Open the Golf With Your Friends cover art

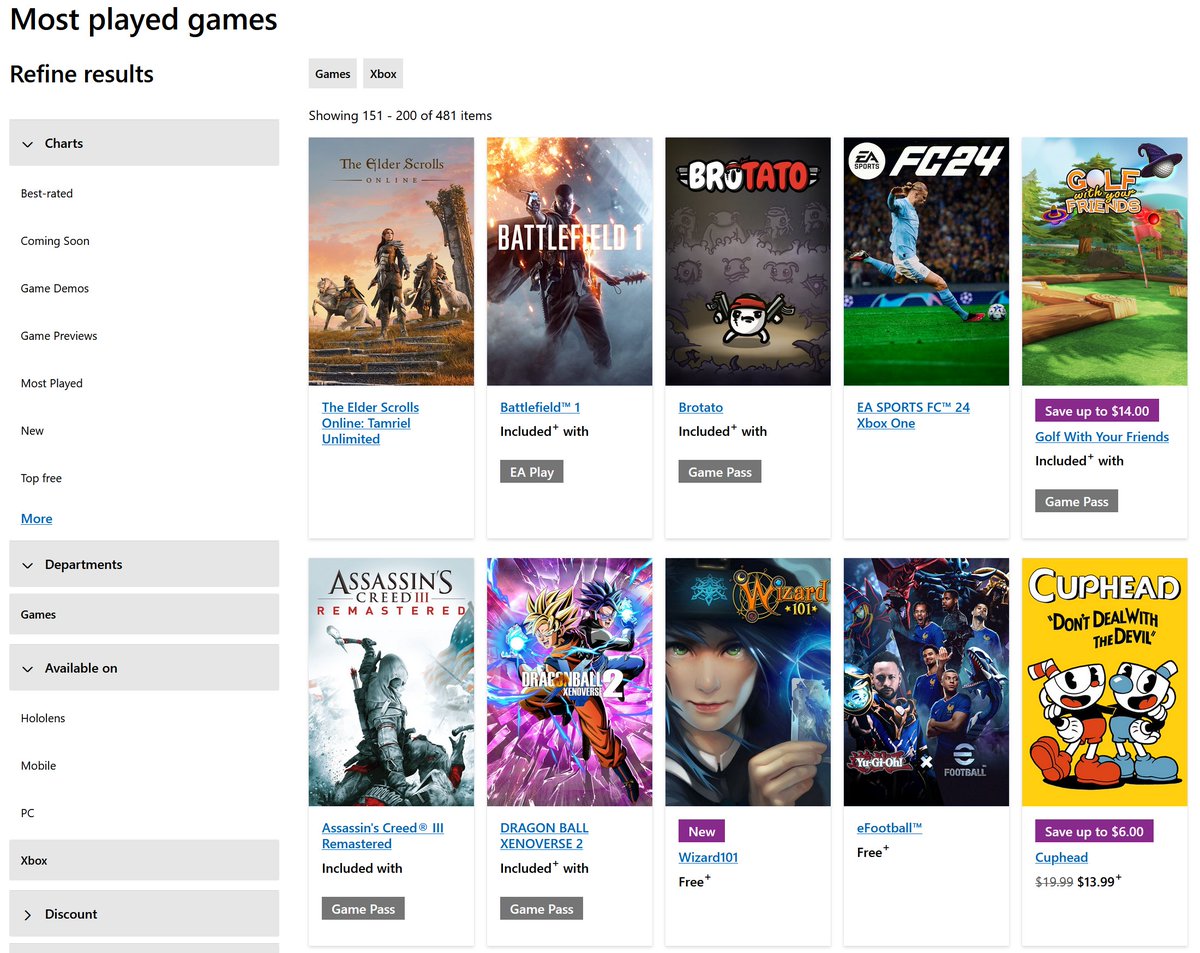[x=1105, y=261]
